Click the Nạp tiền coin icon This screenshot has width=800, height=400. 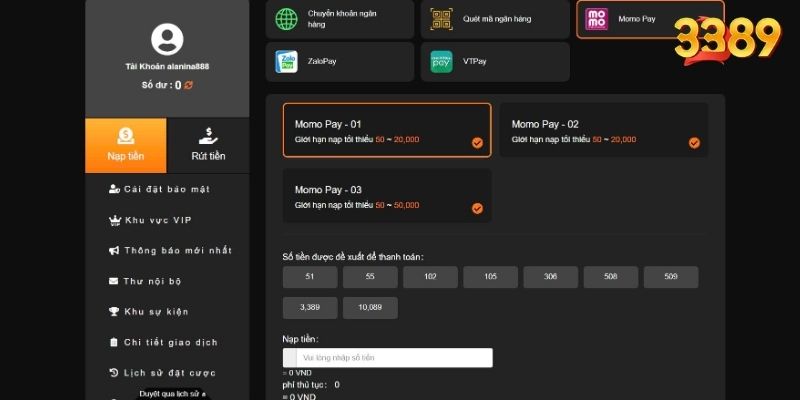[x=126, y=136]
